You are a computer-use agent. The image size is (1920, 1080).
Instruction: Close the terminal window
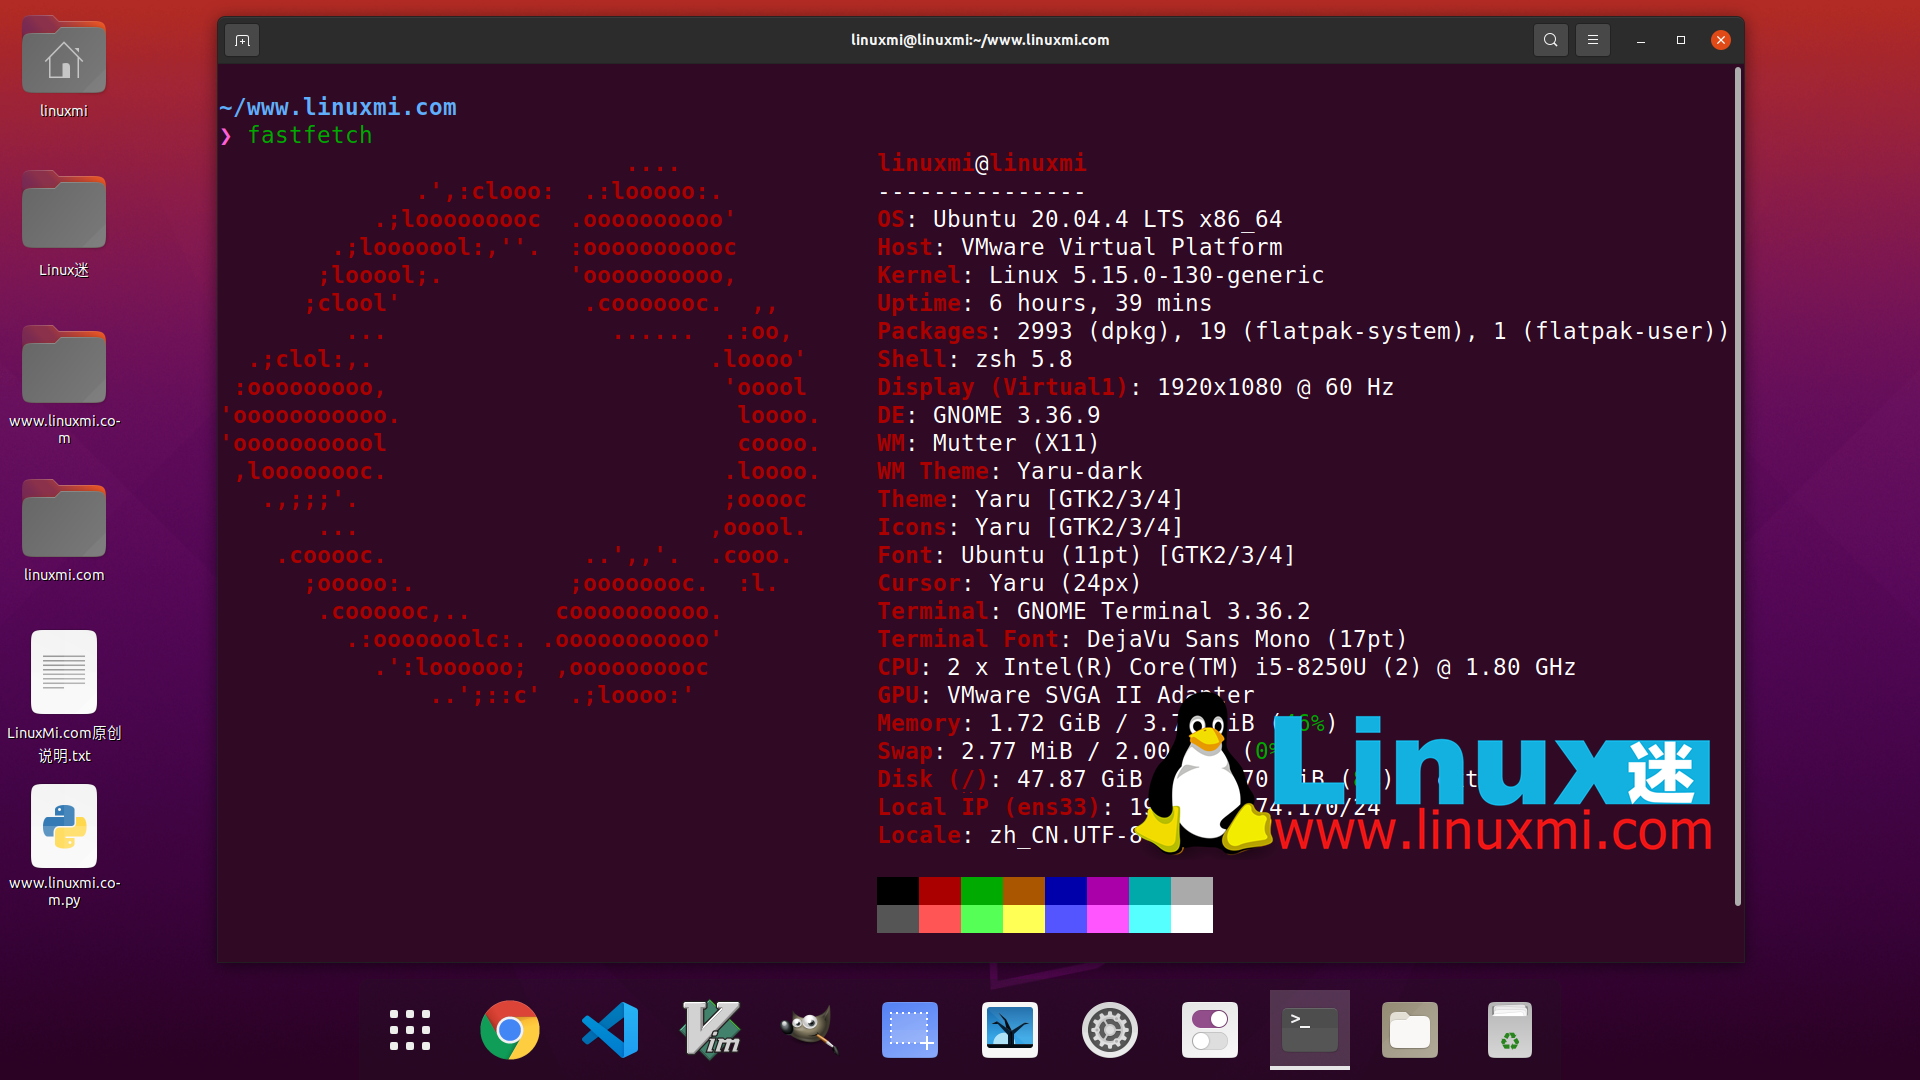pyautogui.click(x=1721, y=40)
